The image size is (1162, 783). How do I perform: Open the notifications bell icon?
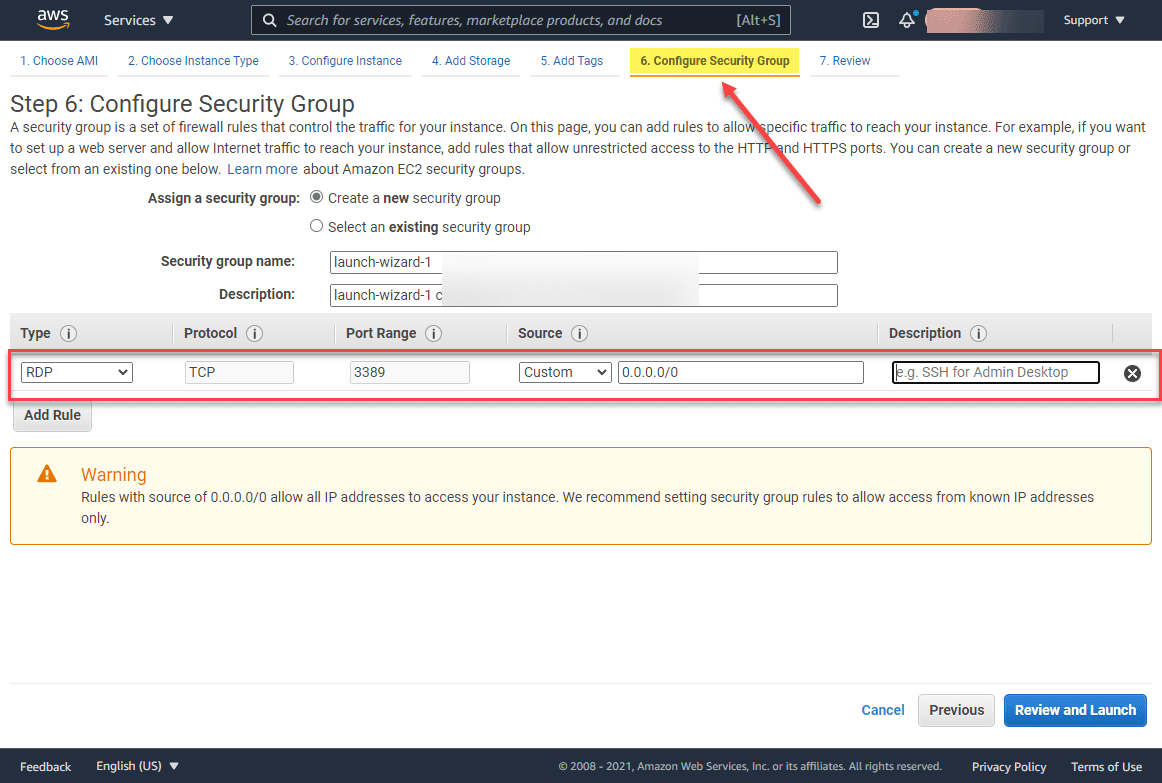[908, 20]
